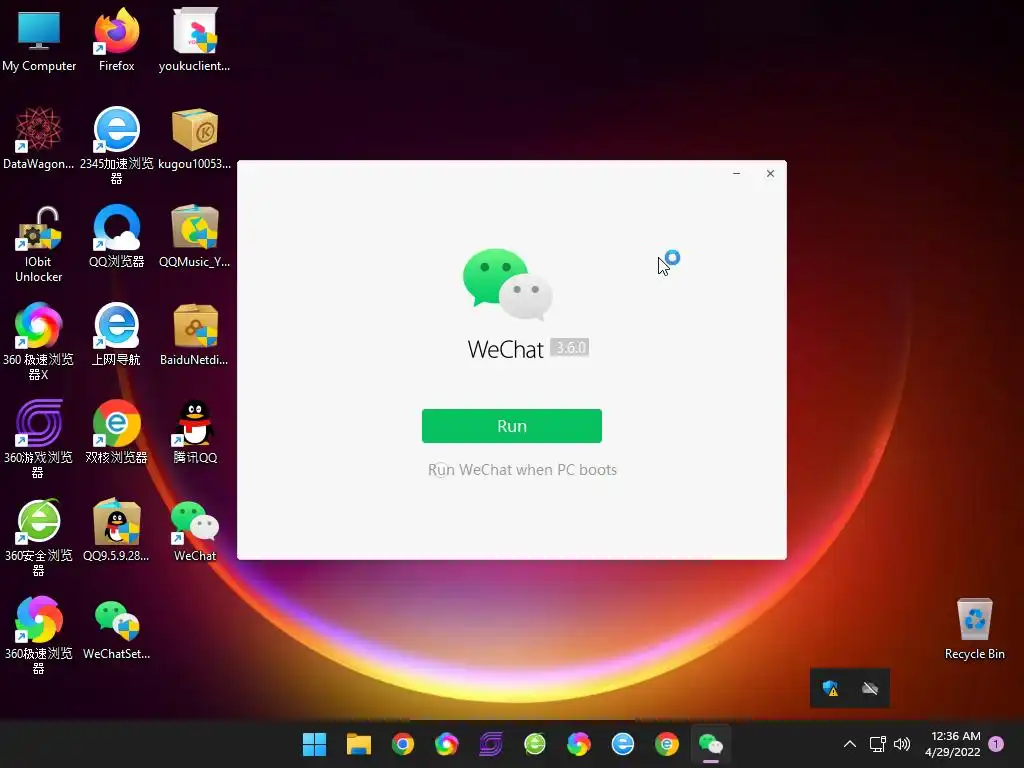Click the active WeChat taskbar icon

(711, 744)
